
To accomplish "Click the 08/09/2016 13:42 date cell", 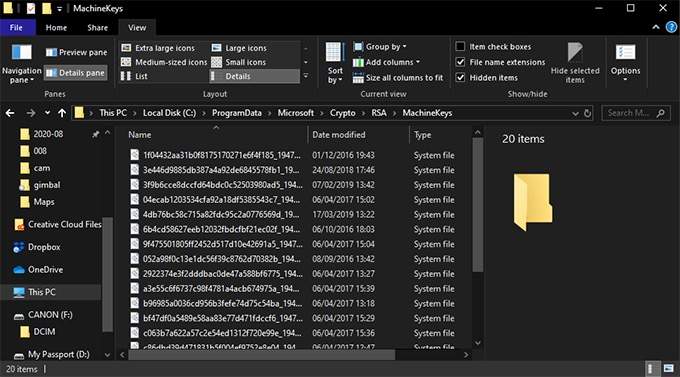I will click(x=343, y=259).
